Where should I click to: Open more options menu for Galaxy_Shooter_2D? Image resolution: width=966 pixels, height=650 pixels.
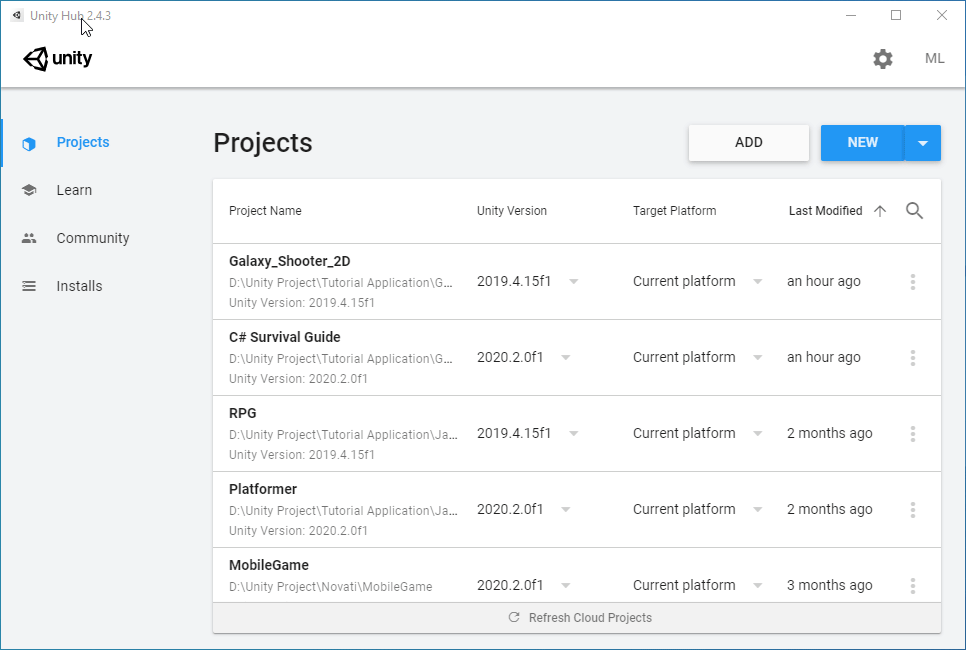point(913,282)
